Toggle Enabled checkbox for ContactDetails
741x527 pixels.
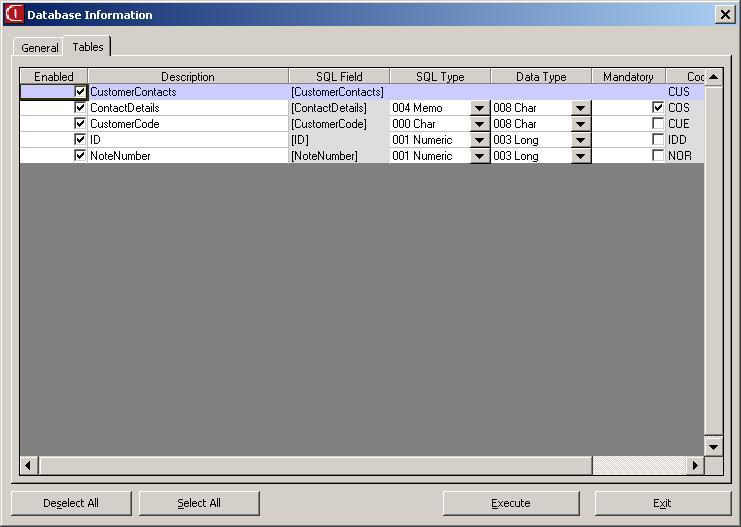tap(80, 107)
